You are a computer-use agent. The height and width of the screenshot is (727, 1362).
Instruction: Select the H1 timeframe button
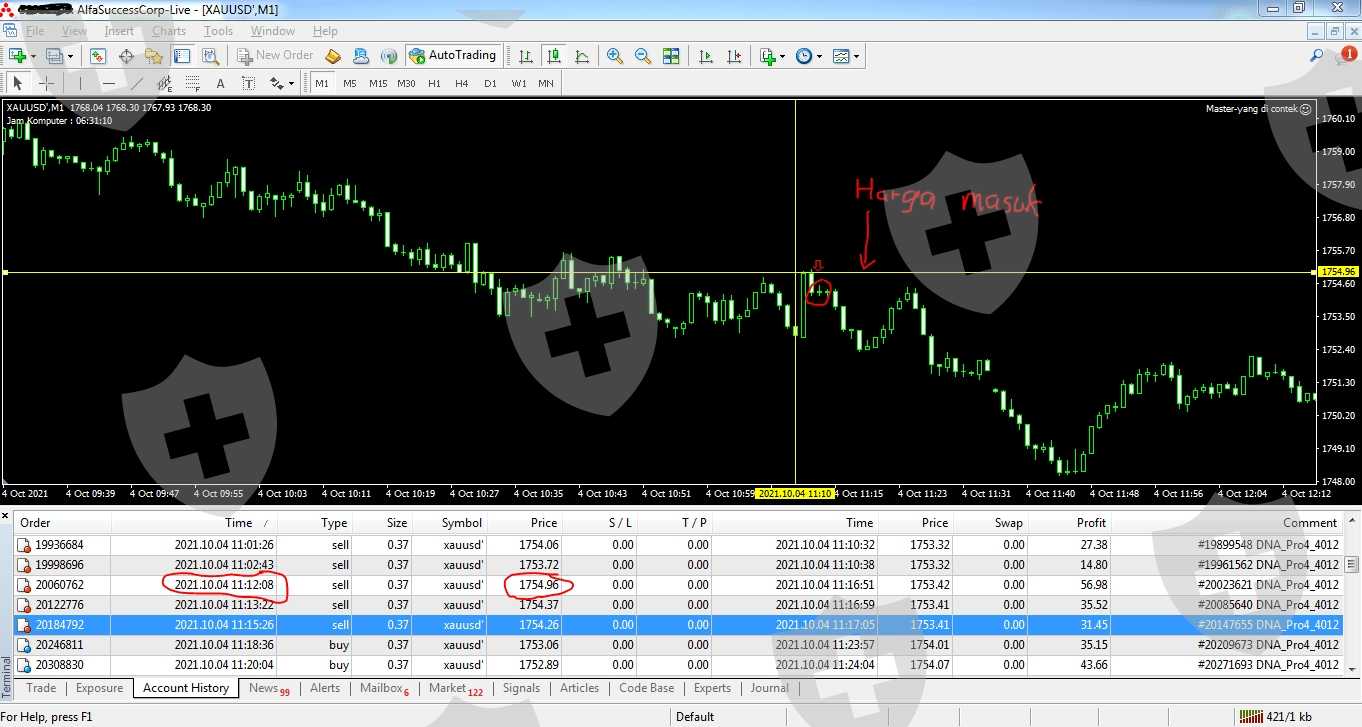(434, 83)
